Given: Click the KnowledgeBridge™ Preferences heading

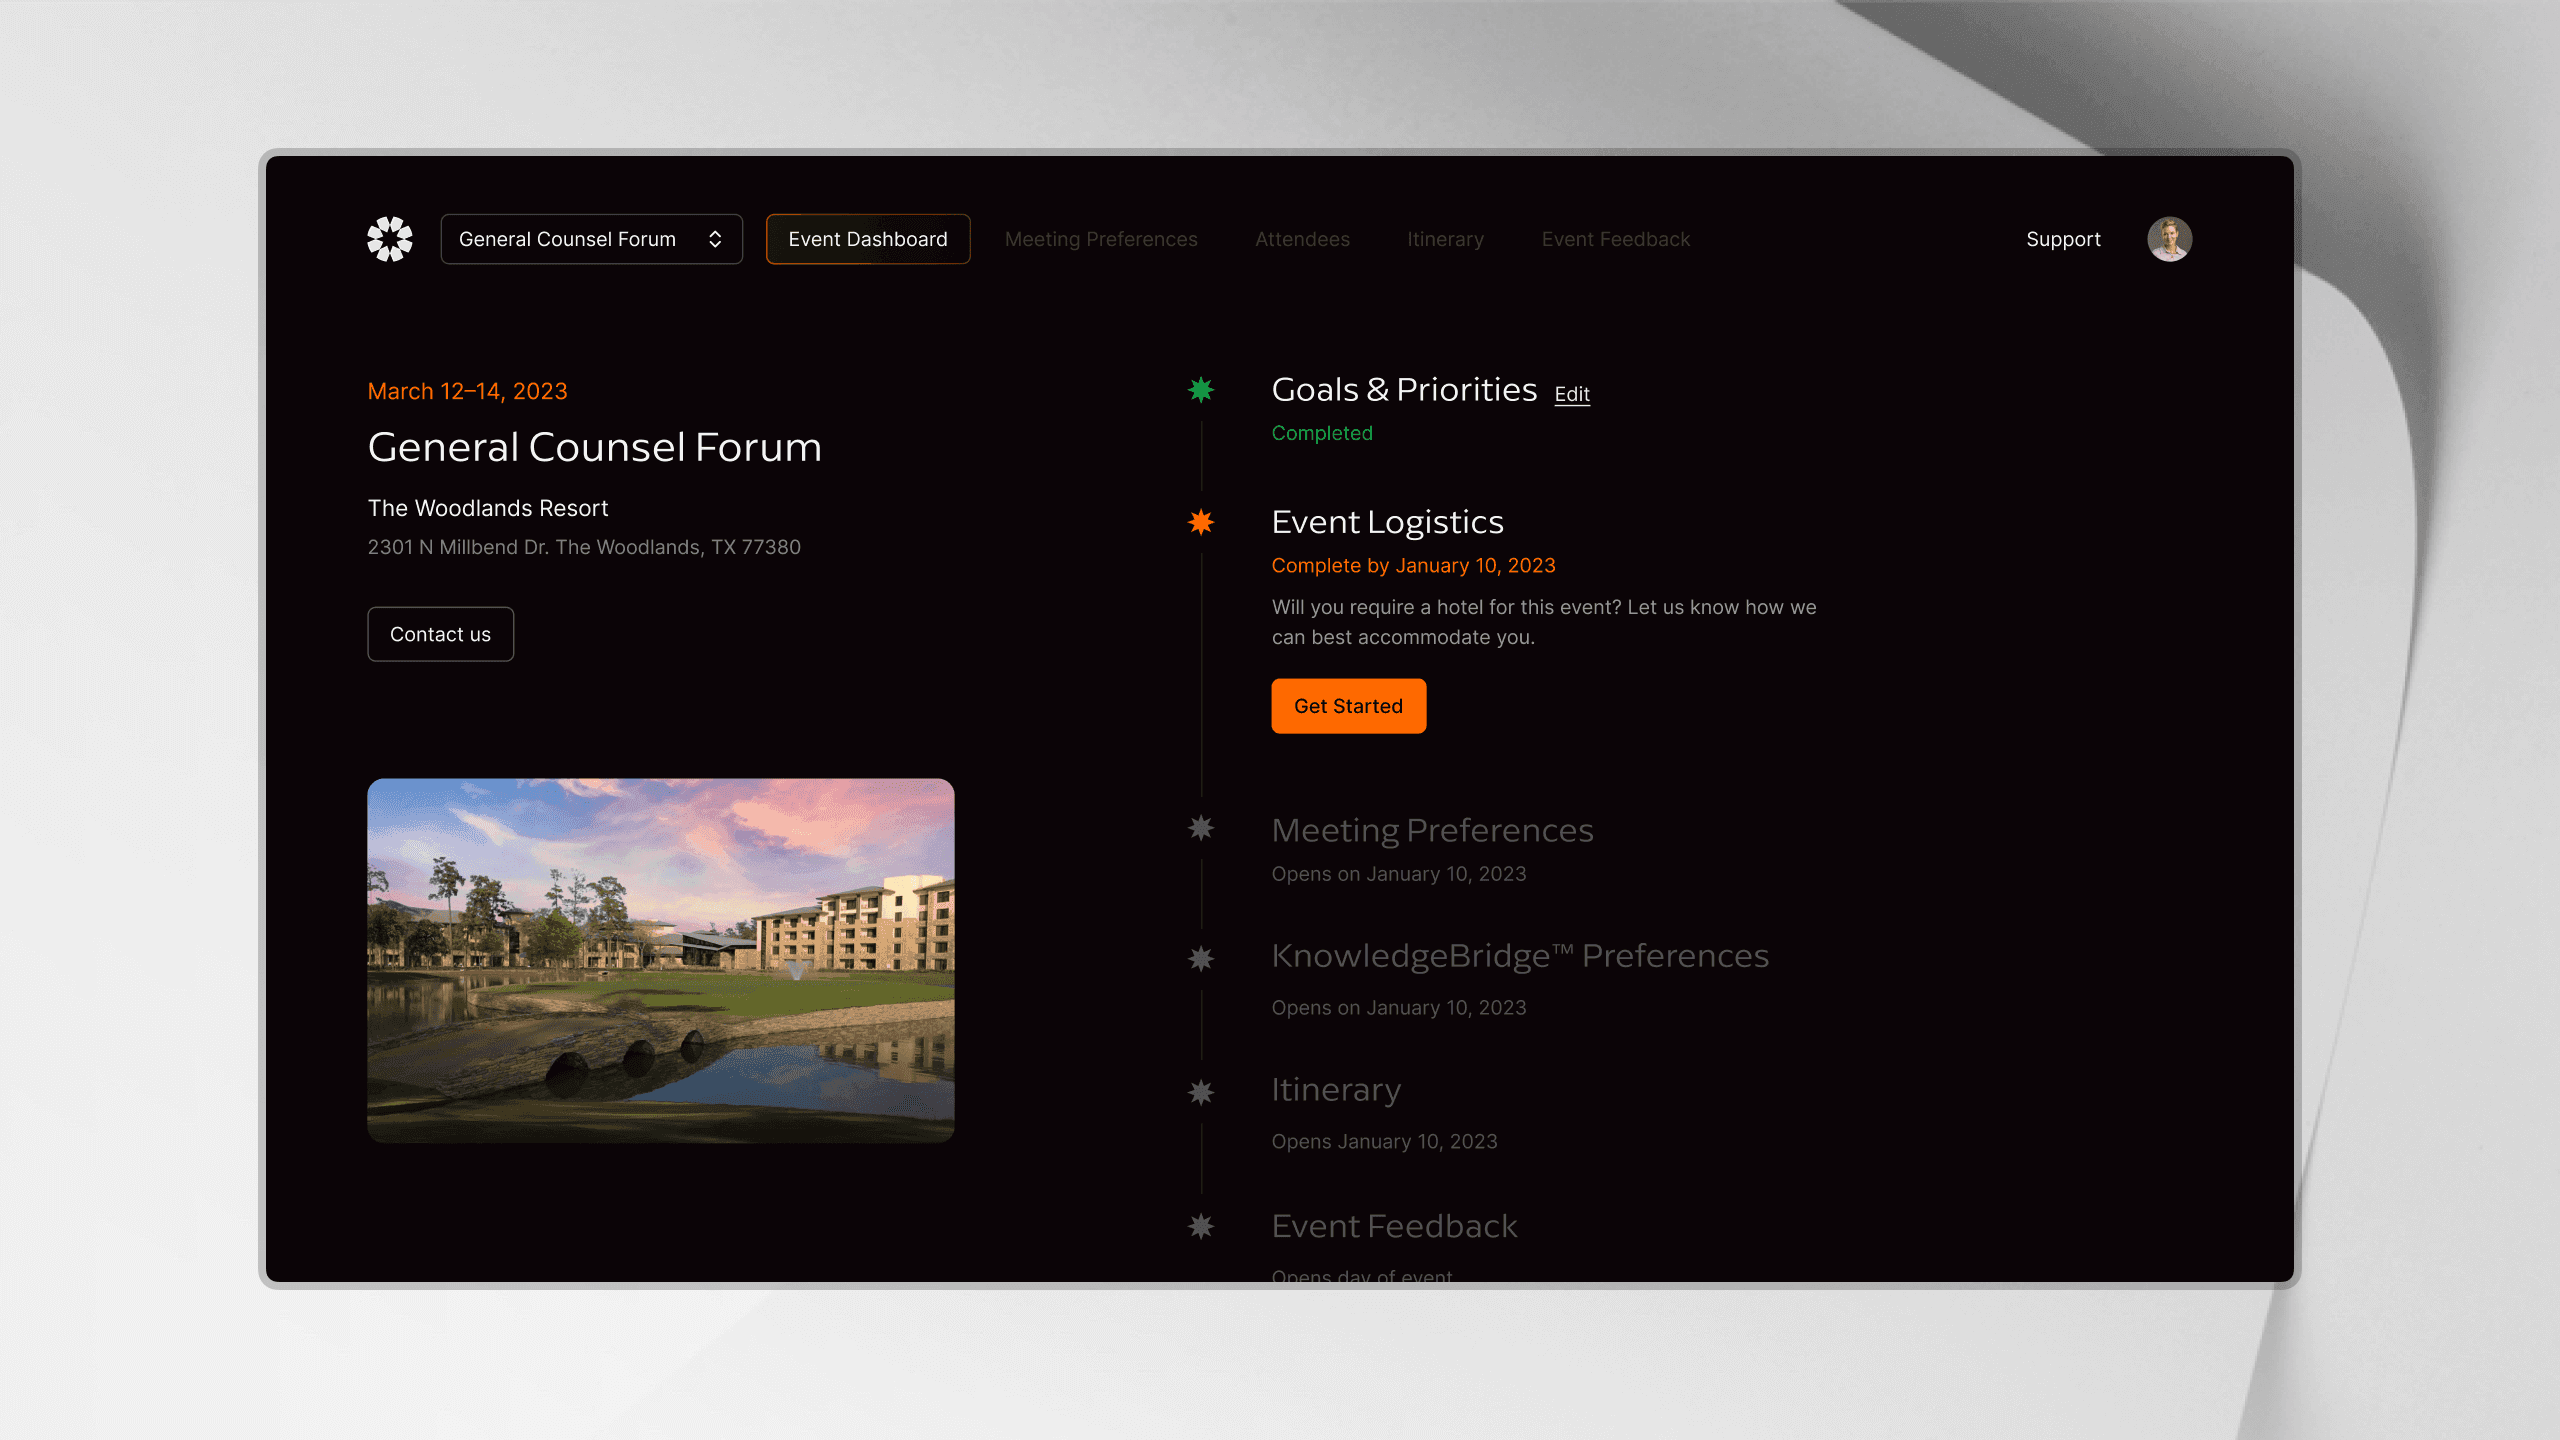Looking at the screenshot, I should (1520, 956).
